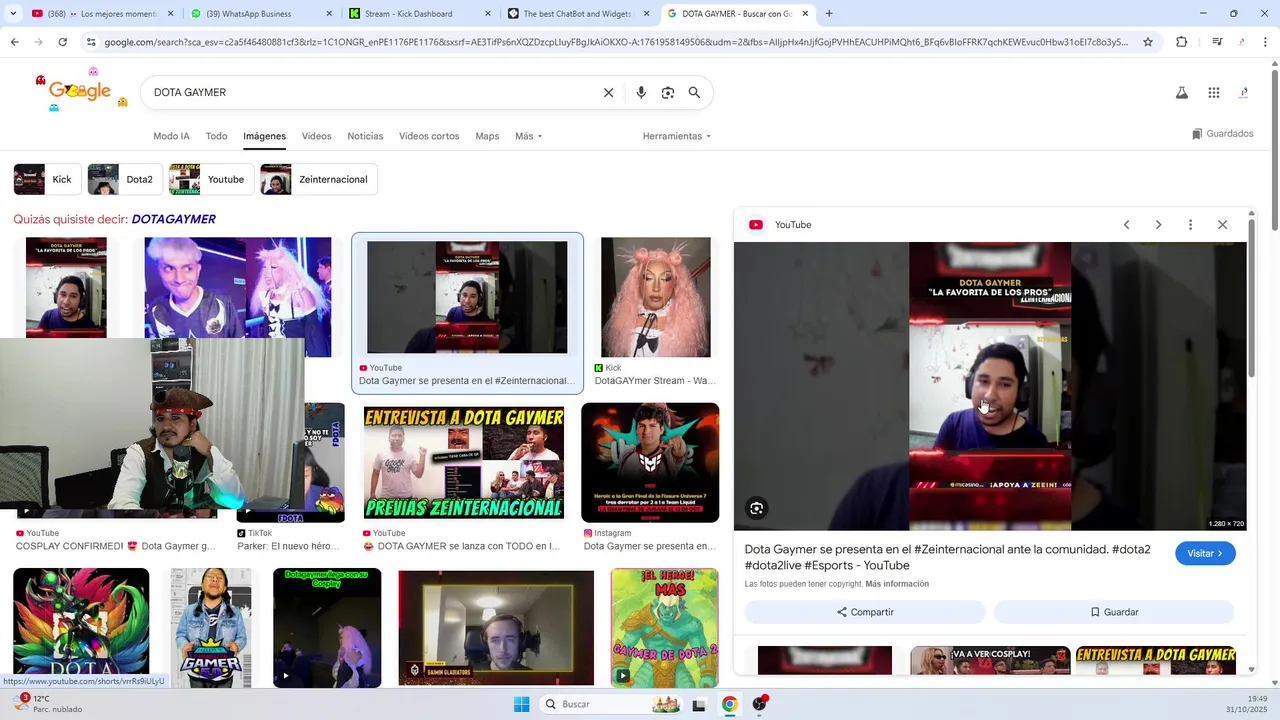Click the Google Doodle logo

[80, 91]
